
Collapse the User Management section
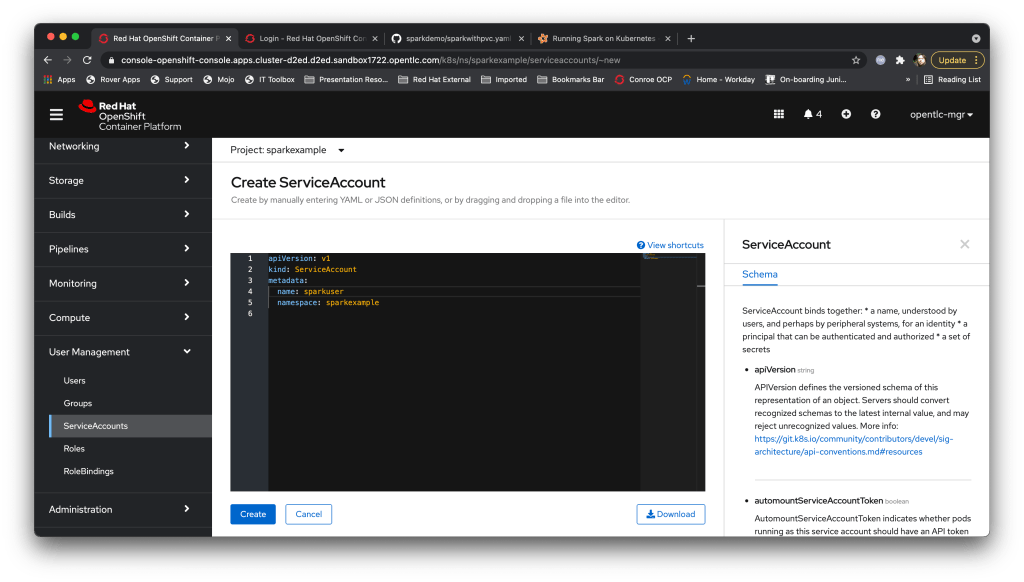pos(120,352)
